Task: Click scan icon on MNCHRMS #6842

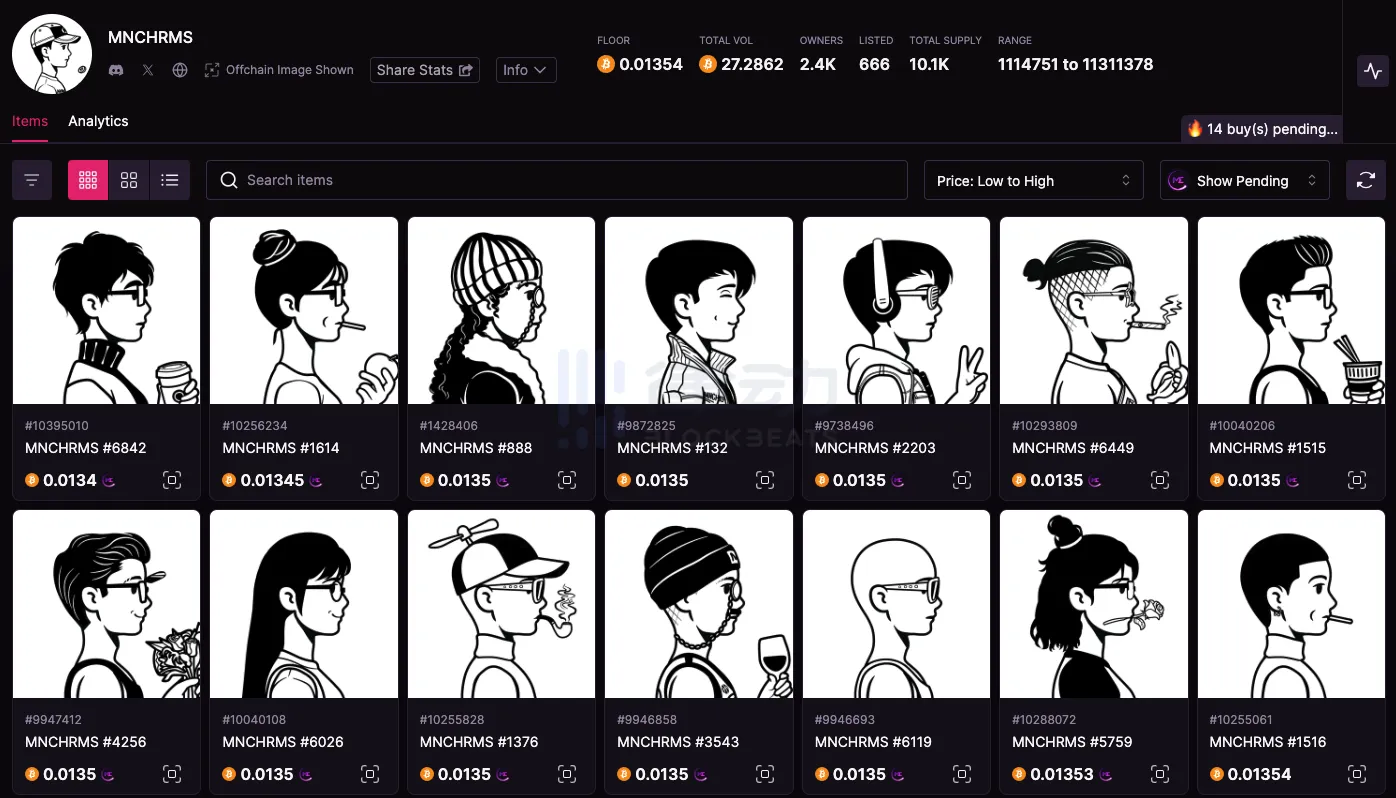Action: (172, 481)
